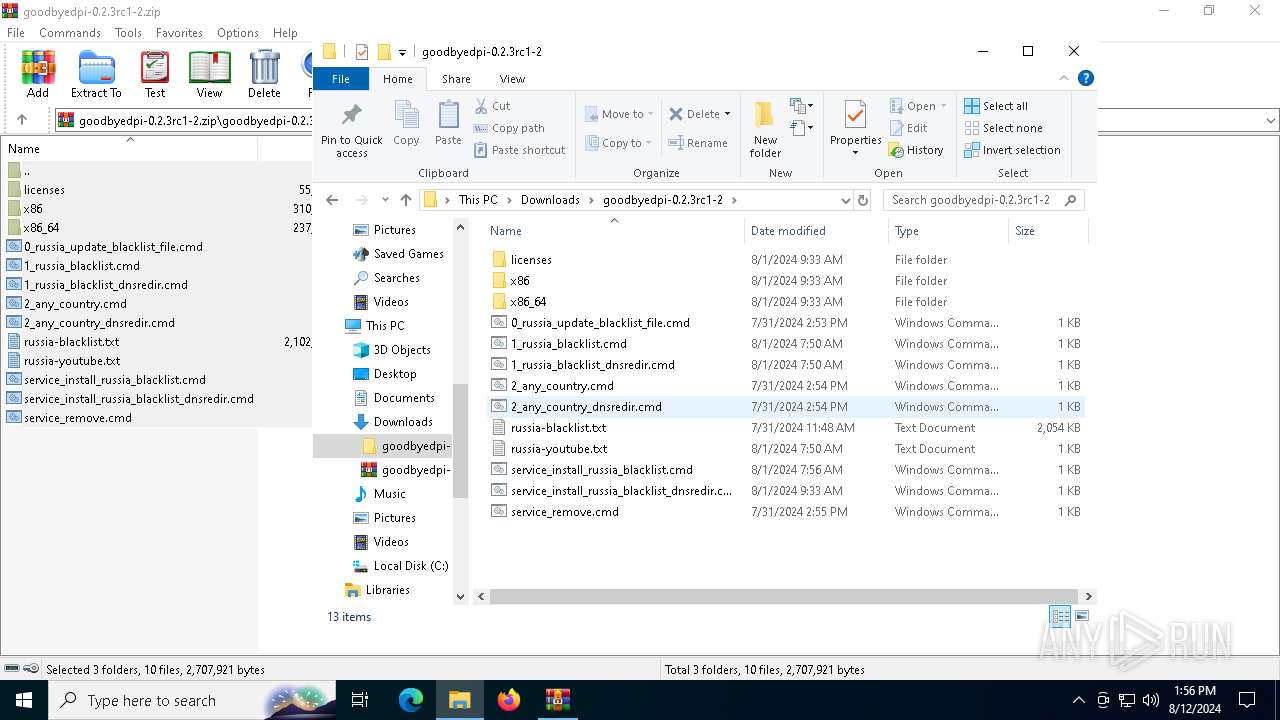The width and height of the screenshot is (1280, 720).
Task: Switch to the Share ribbon tab
Action: 456,78
